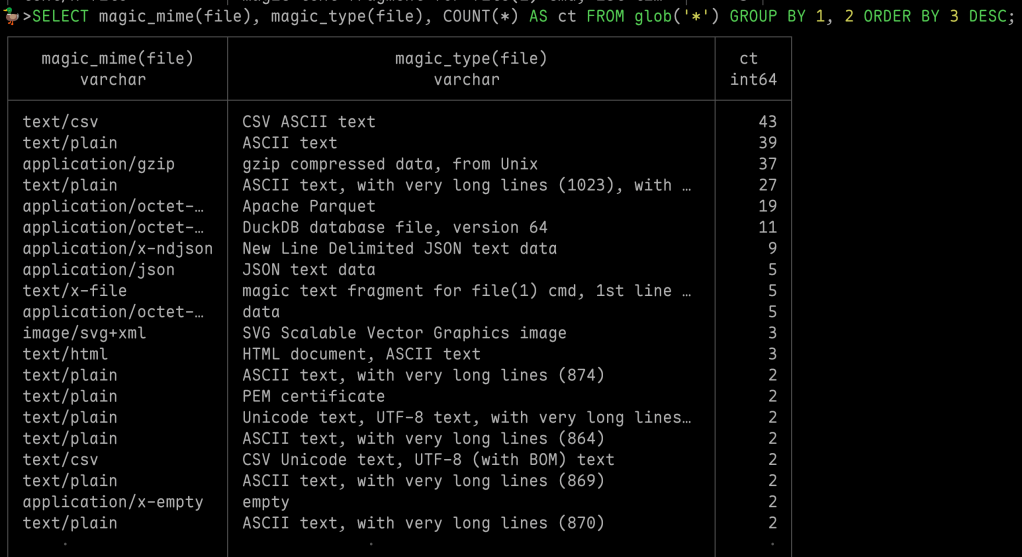Click the ct column header
The height and width of the screenshot is (557, 1022).
click(749, 59)
